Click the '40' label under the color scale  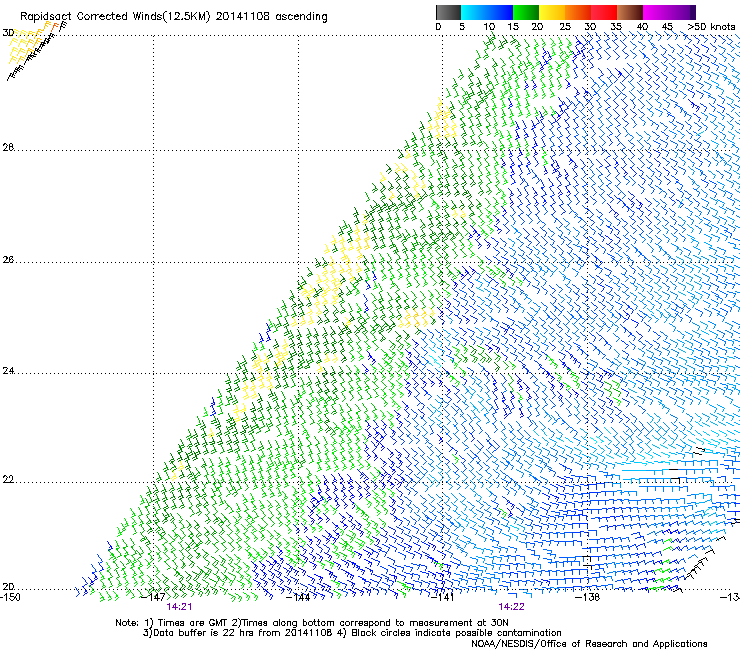[642, 27]
